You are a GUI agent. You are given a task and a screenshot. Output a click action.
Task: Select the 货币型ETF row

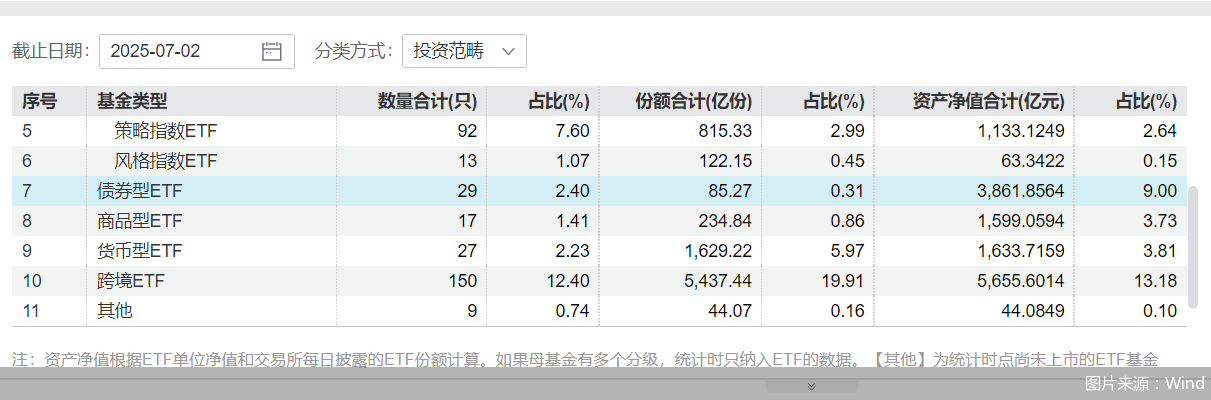[139, 251]
